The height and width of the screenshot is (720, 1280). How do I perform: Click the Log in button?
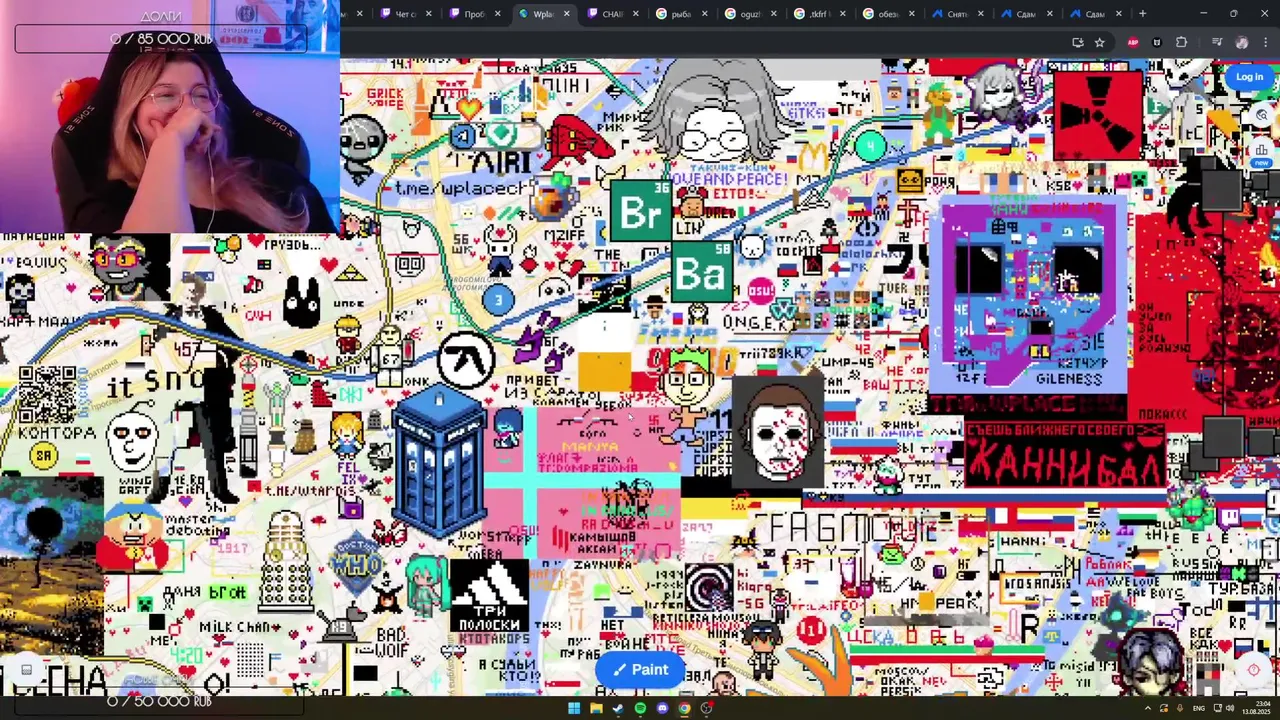(x=1249, y=77)
